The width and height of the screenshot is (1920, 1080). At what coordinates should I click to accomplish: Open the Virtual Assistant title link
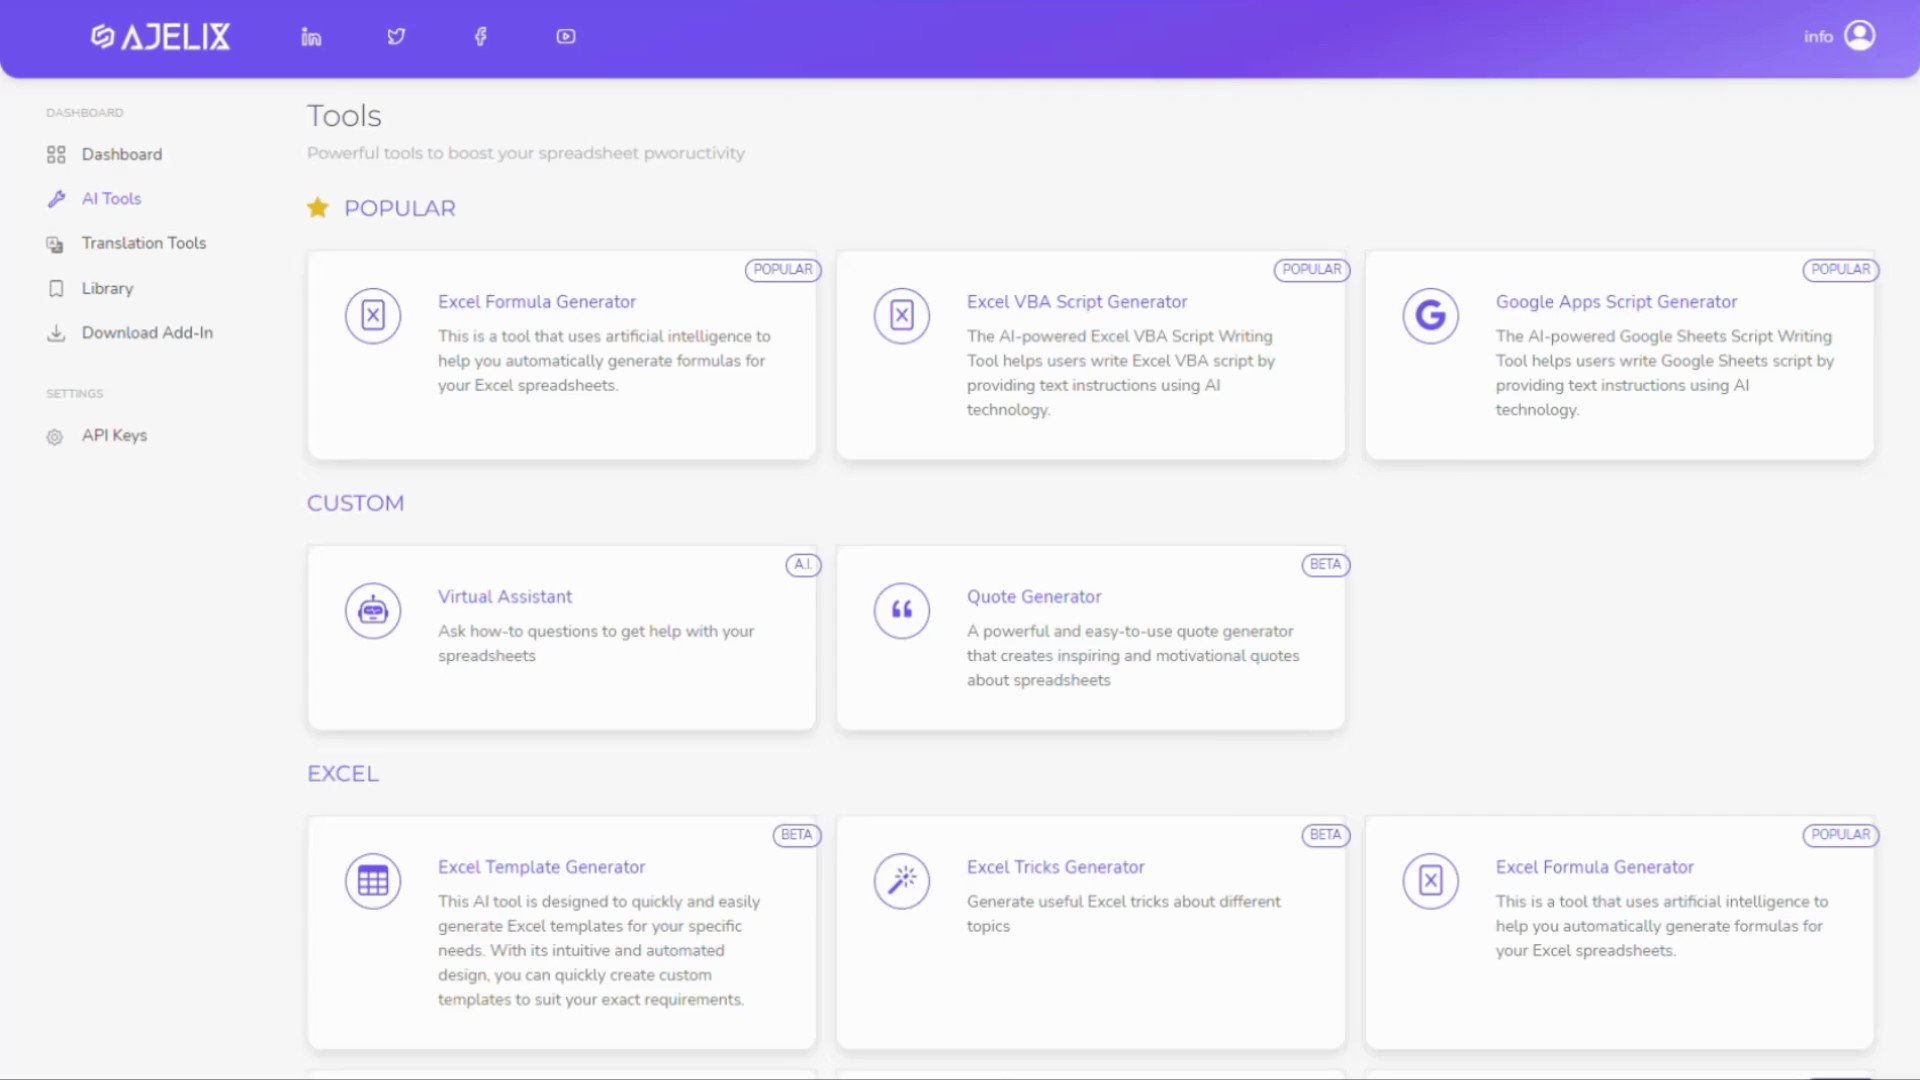[x=504, y=597]
